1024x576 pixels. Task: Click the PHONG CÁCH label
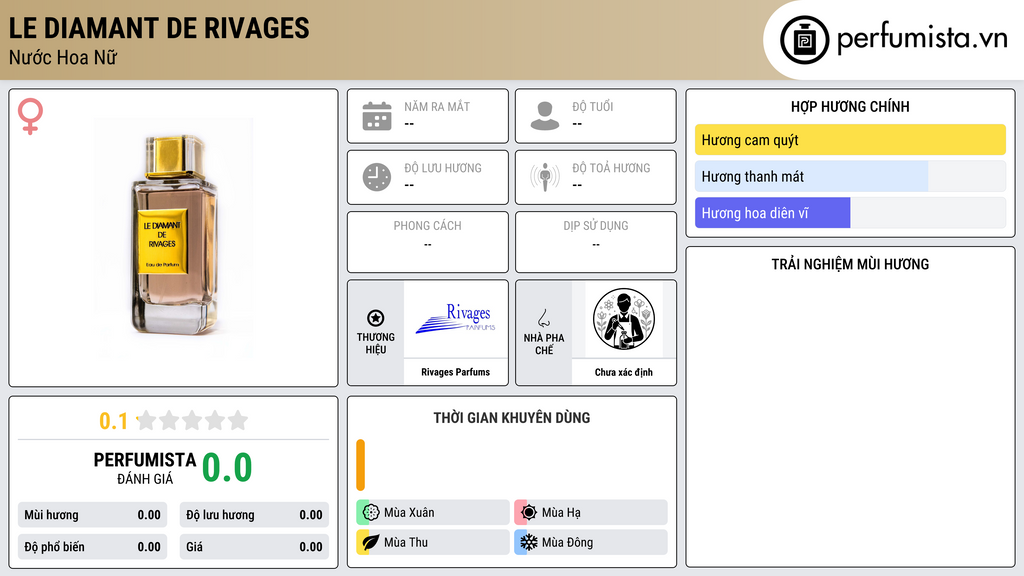pos(428,226)
